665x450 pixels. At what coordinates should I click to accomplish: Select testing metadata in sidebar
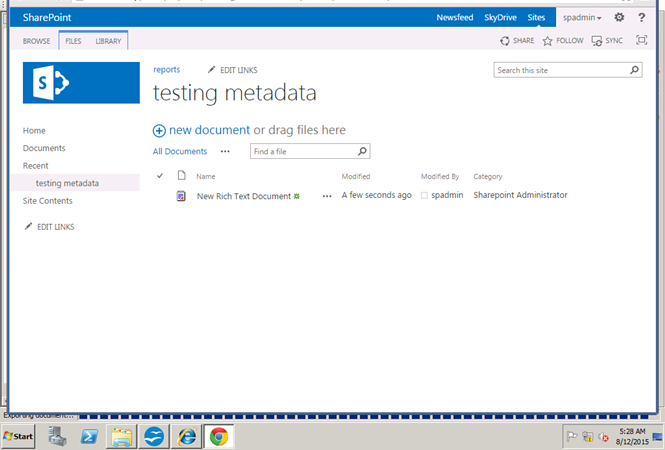pyautogui.click(x=67, y=183)
